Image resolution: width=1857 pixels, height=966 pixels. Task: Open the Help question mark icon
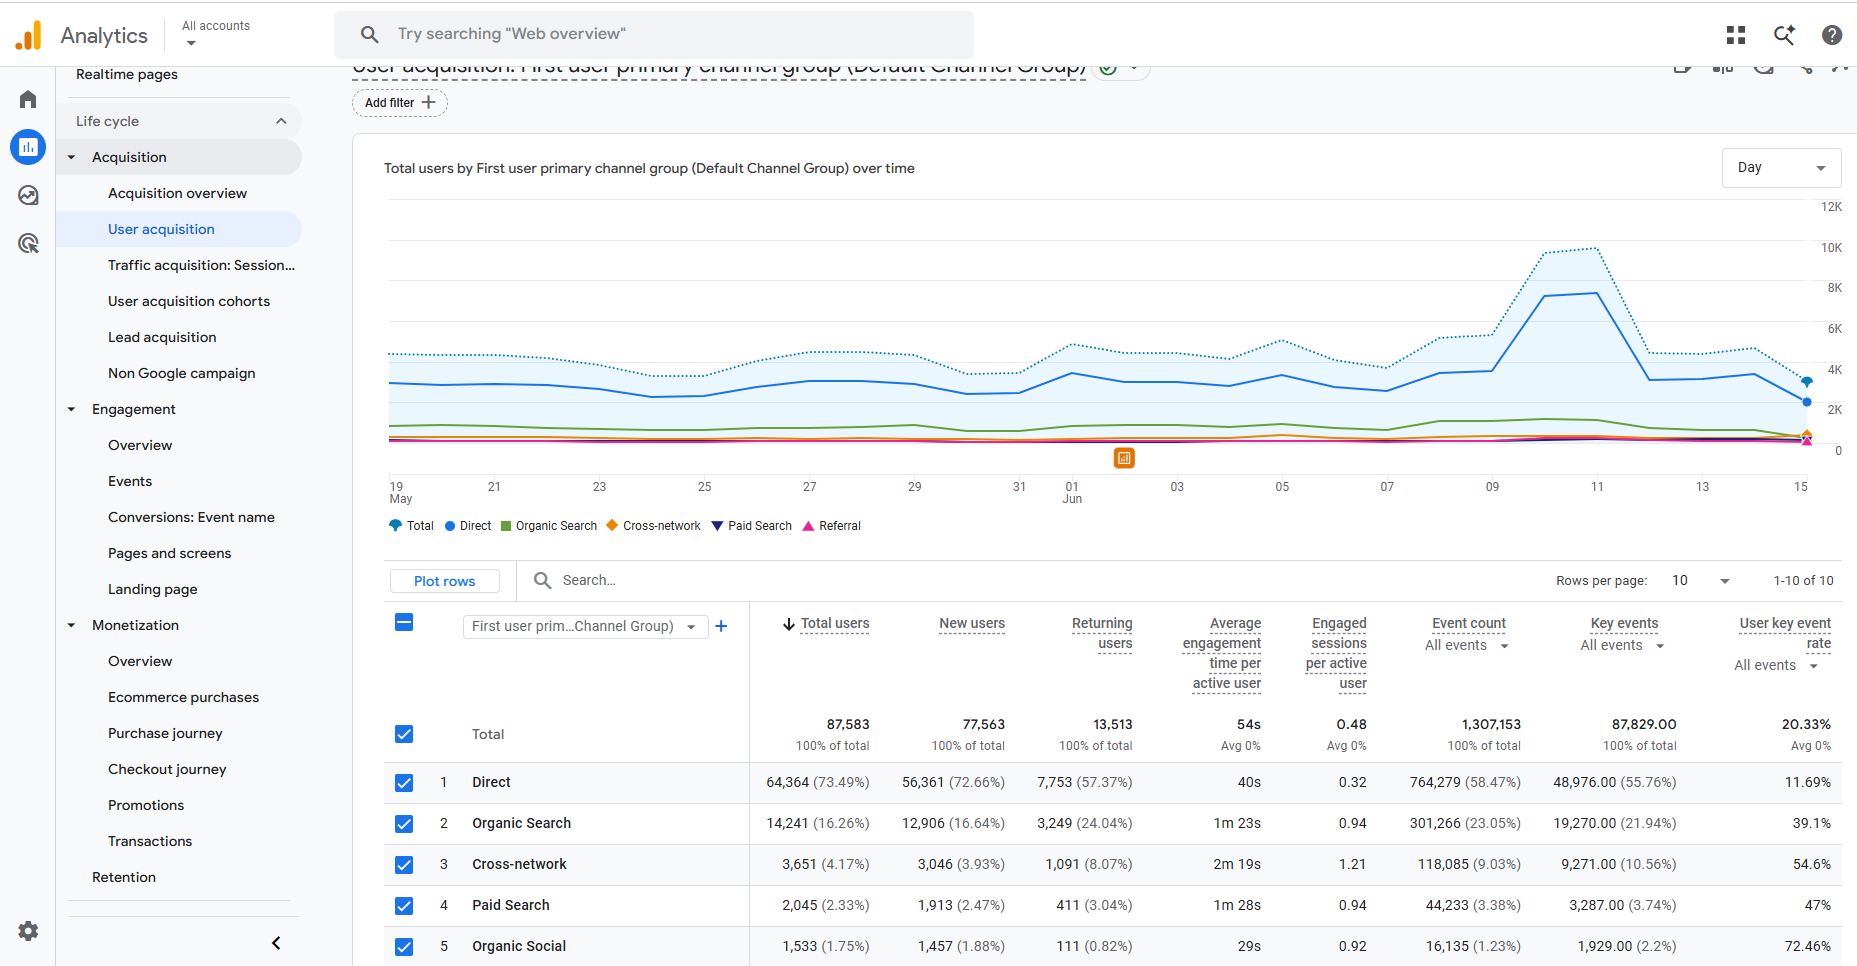(1832, 35)
